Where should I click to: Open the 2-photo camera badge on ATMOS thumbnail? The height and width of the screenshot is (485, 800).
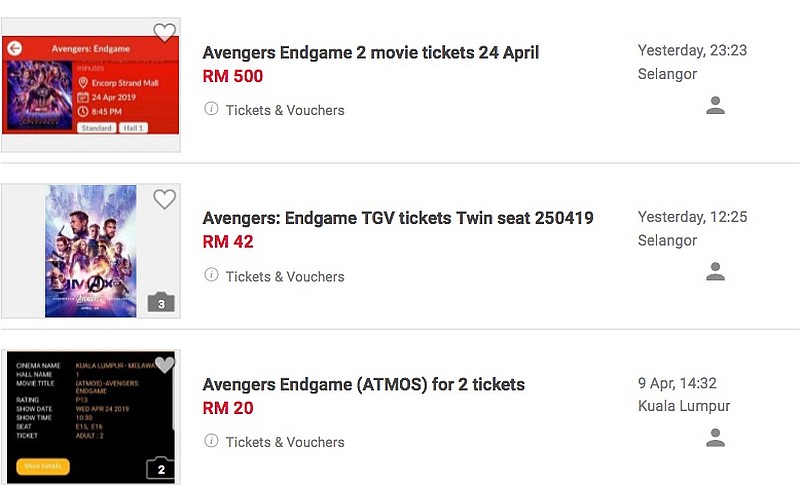[160, 468]
